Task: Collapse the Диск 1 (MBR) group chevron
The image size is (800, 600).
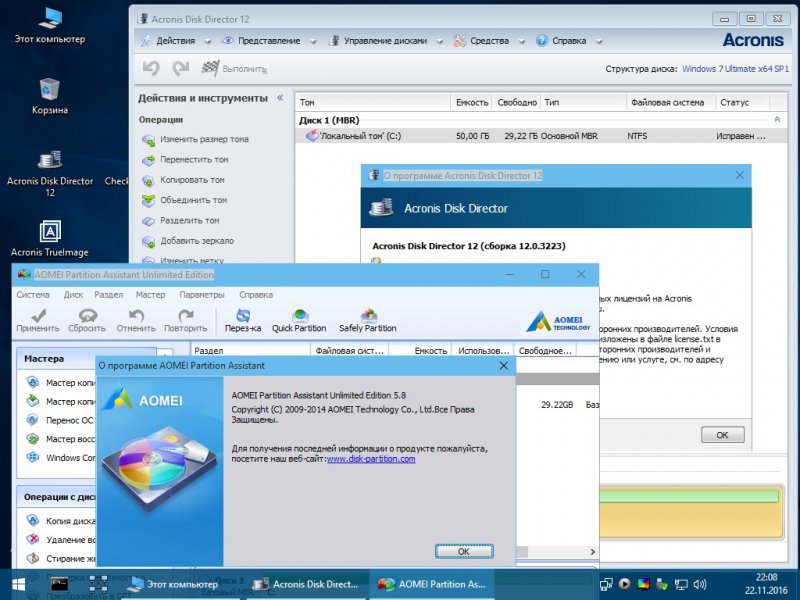Action: pos(777,119)
